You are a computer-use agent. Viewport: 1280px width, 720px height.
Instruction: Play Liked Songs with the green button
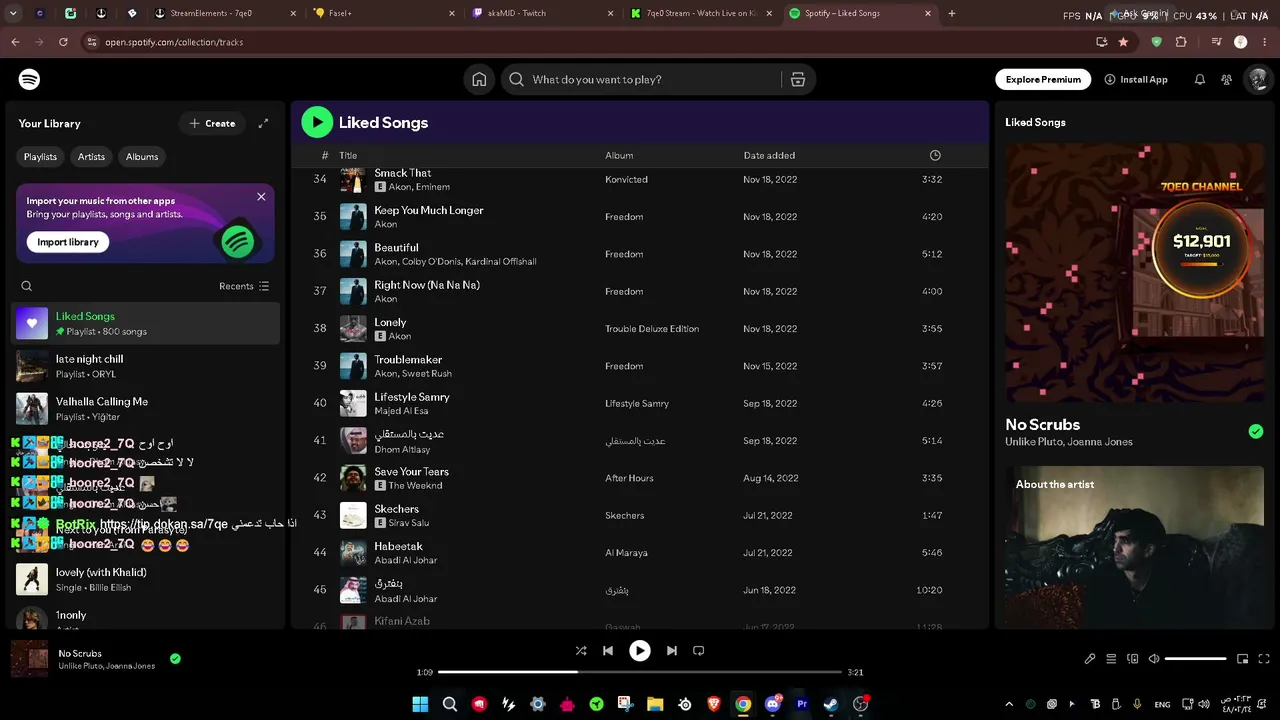click(x=317, y=122)
